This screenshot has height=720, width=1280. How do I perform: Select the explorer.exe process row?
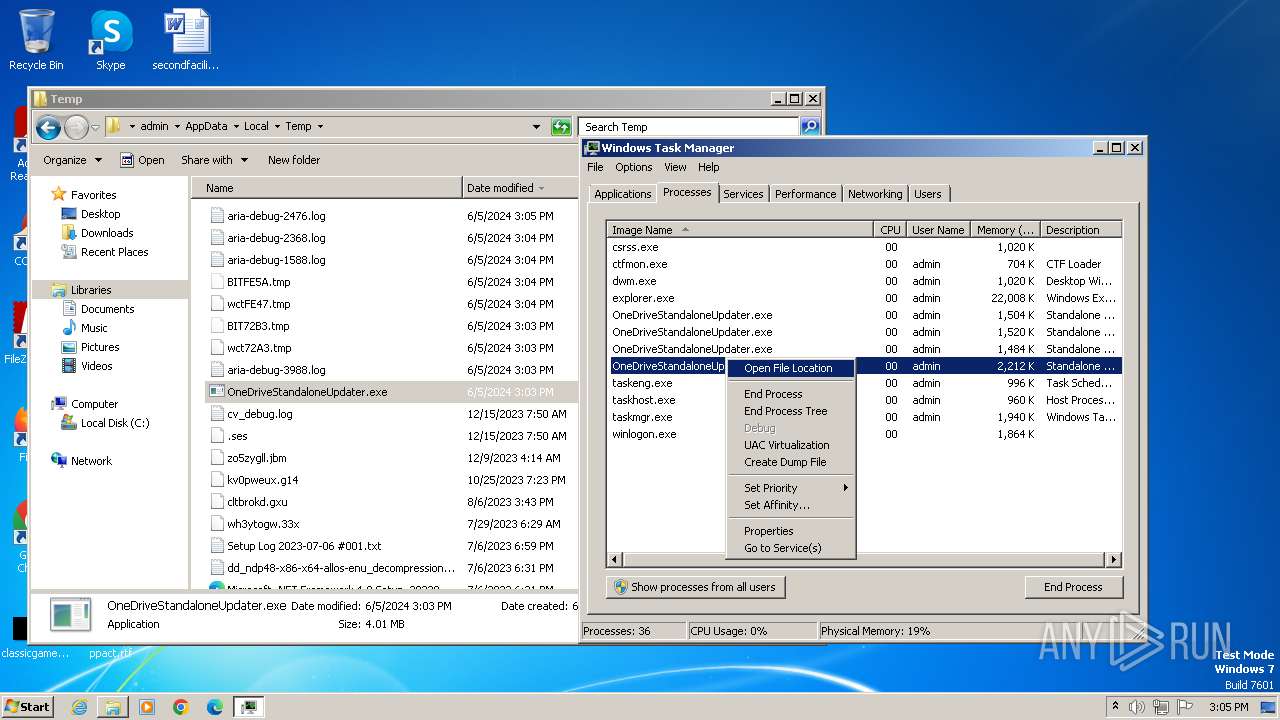point(865,298)
